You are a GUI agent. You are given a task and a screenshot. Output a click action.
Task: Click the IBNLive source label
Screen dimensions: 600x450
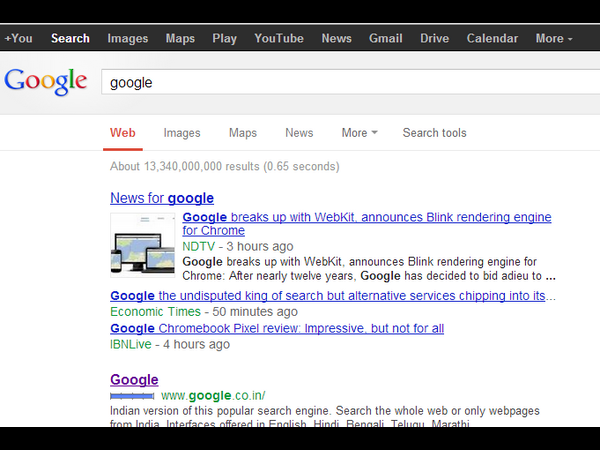[x=131, y=344]
